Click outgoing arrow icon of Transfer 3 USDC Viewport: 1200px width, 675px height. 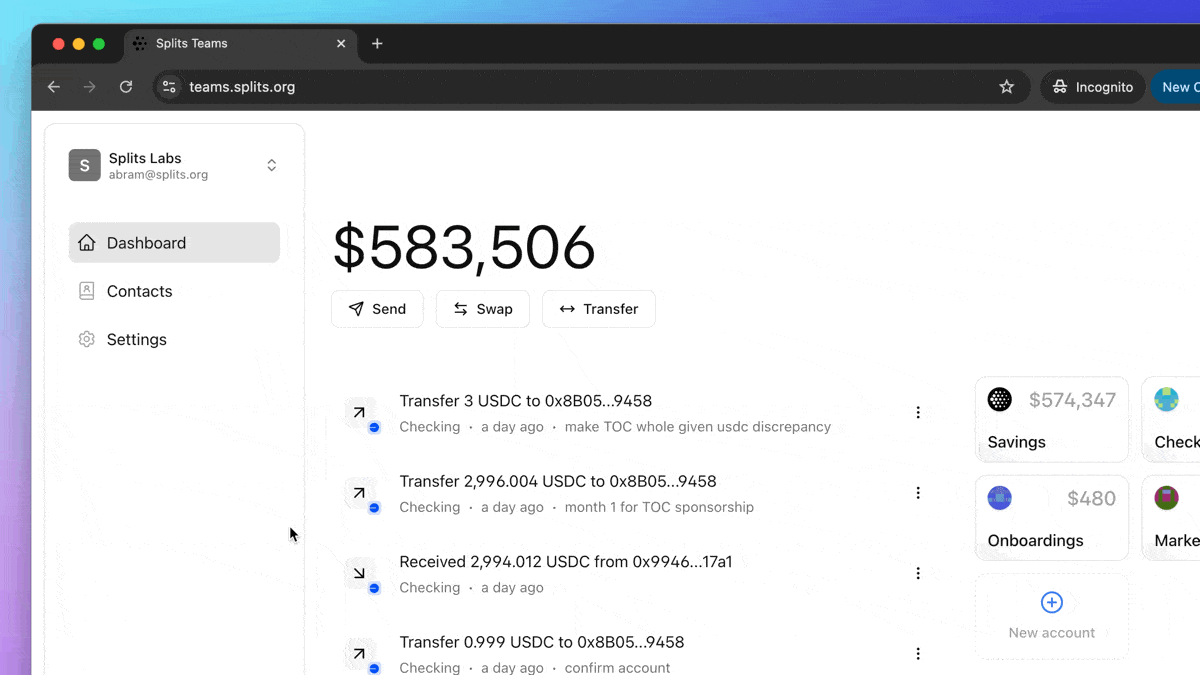(359, 412)
